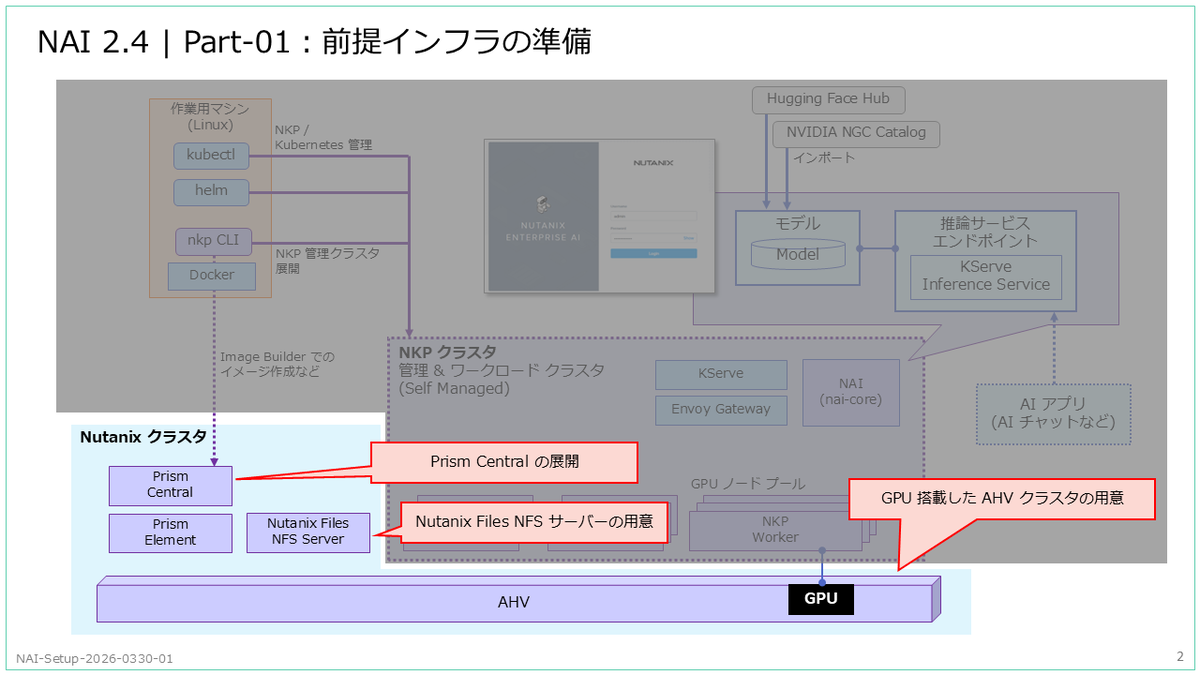Select the KServe Inference Service box
1200x675 pixels.
pos(986,276)
